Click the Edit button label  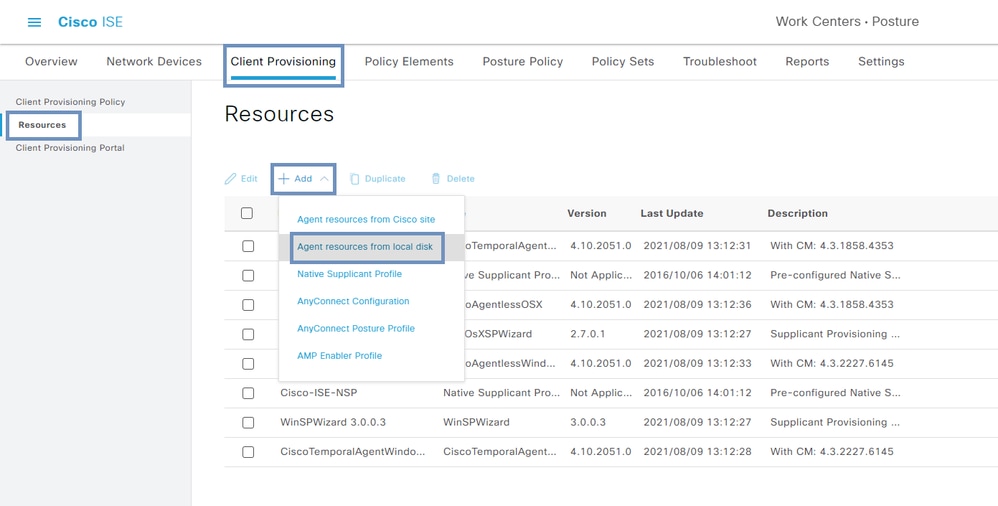click(249, 179)
